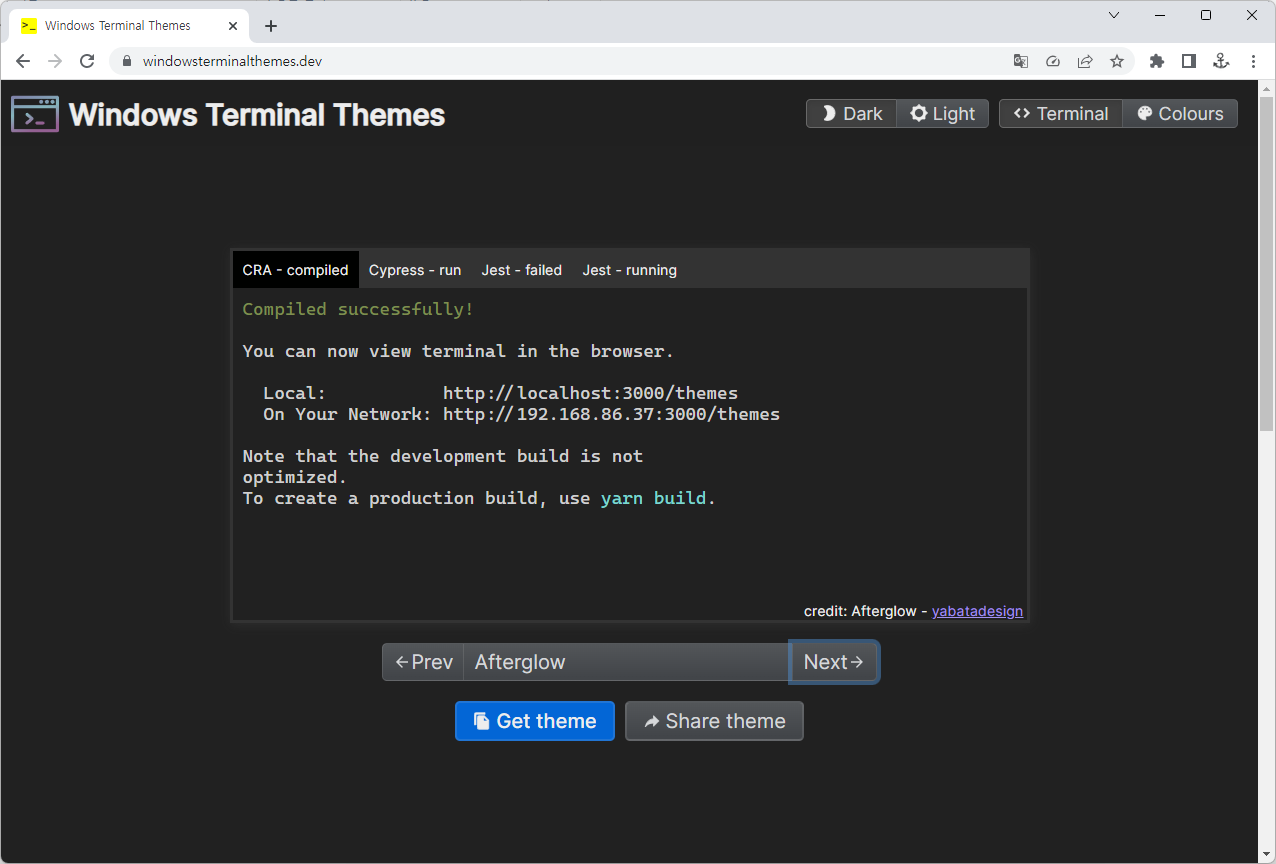
Task: Click the Get theme button
Action: point(535,721)
